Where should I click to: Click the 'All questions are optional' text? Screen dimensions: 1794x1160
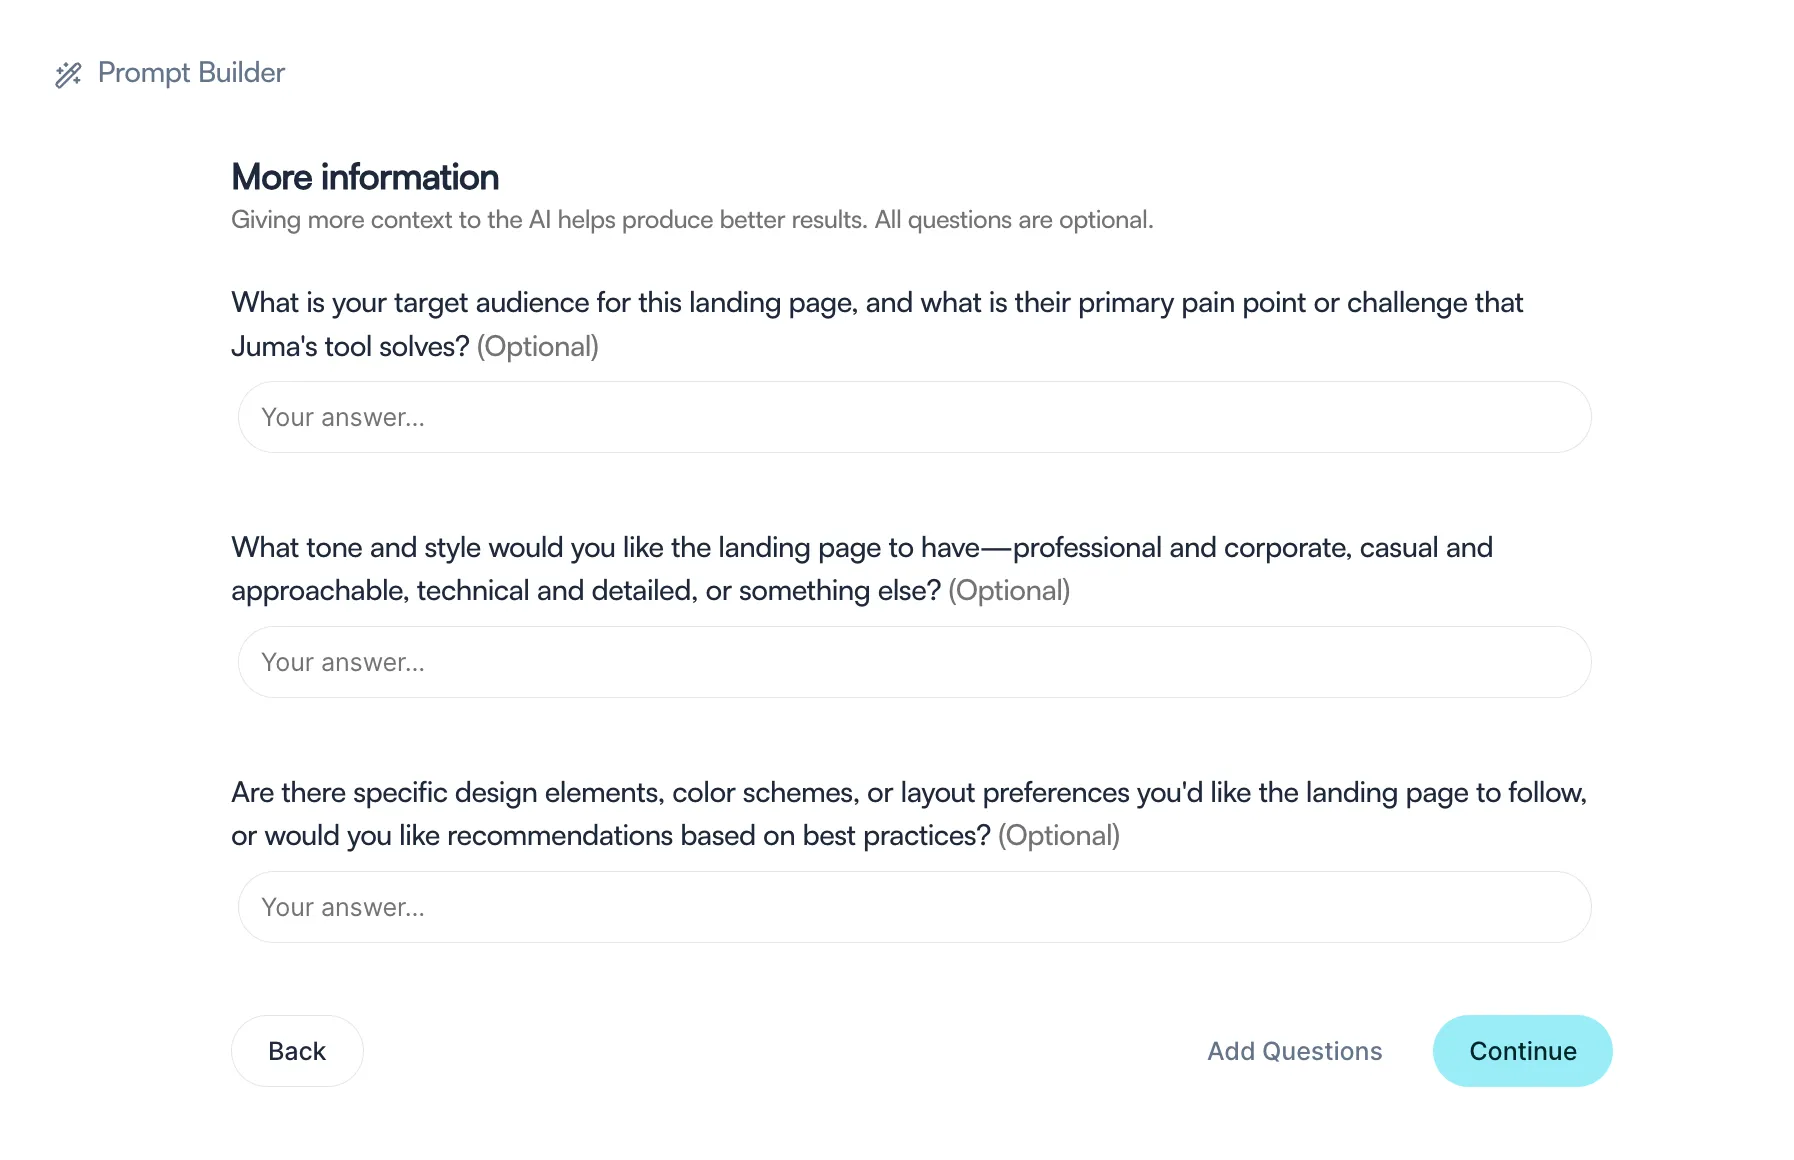1014,220
